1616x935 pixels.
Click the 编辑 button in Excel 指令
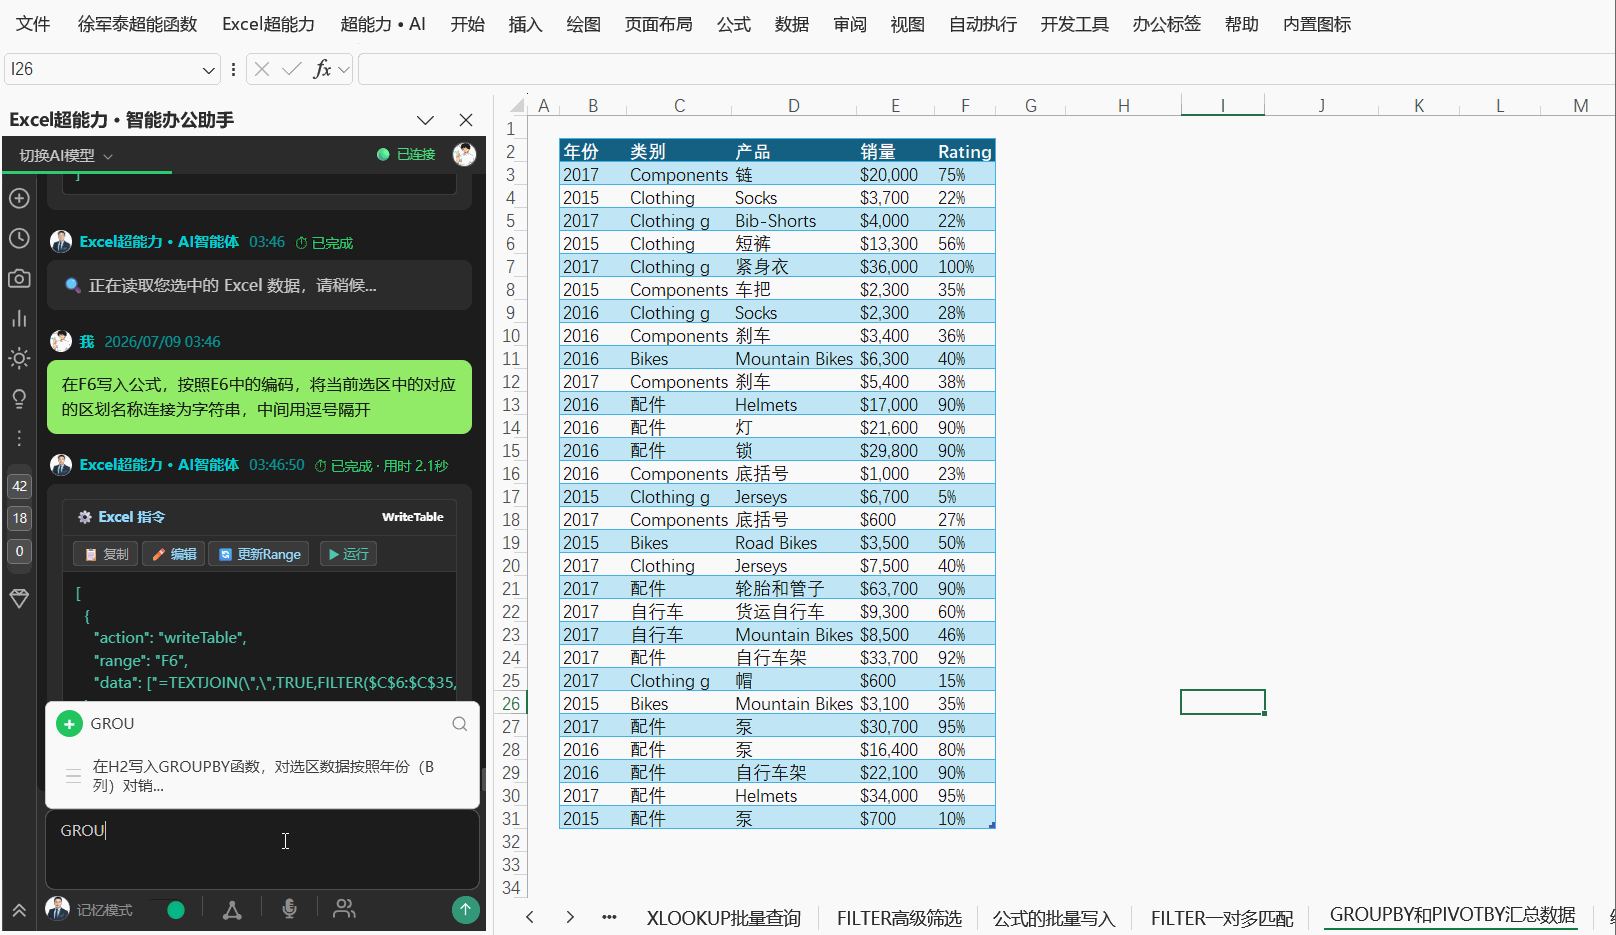[x=173, y=554]
